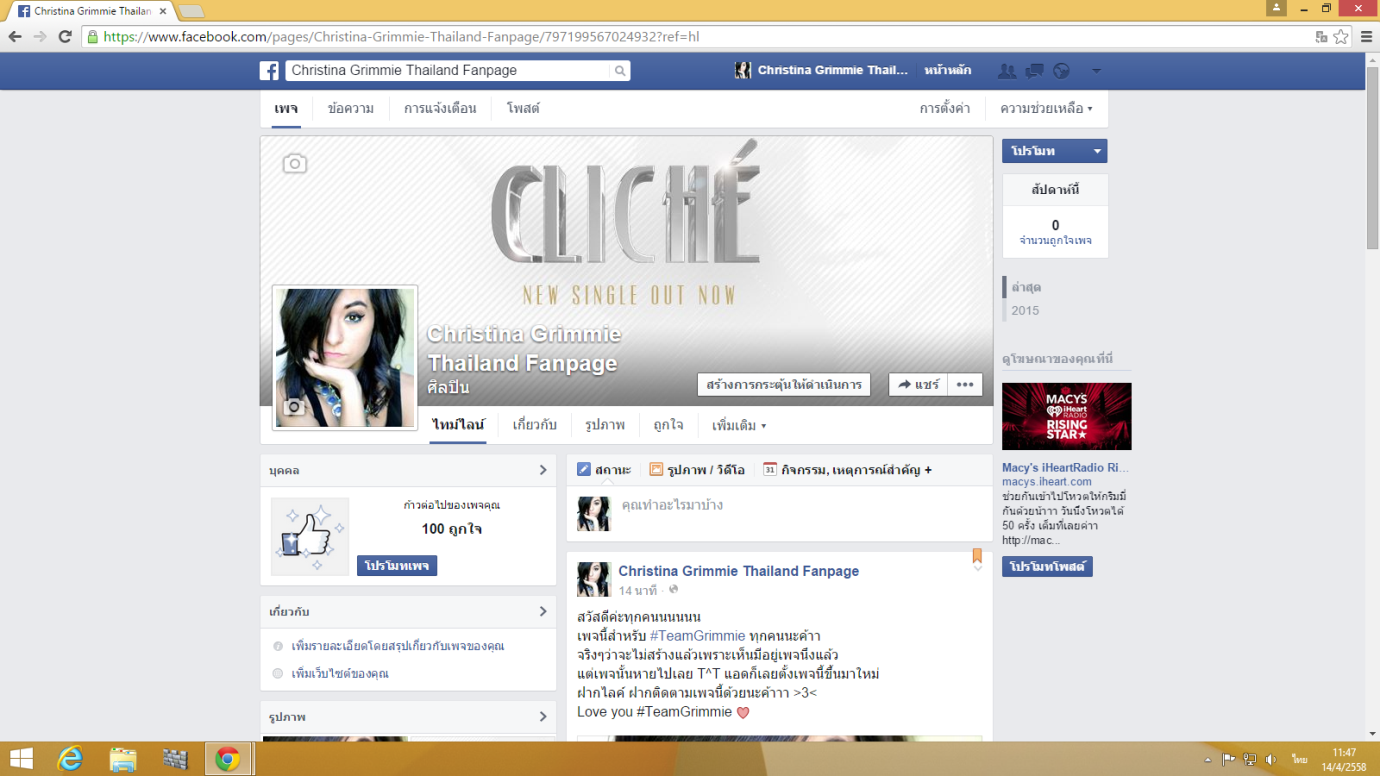Click the 14 นาที post timestamp
1380x776 pixels.
638,591
